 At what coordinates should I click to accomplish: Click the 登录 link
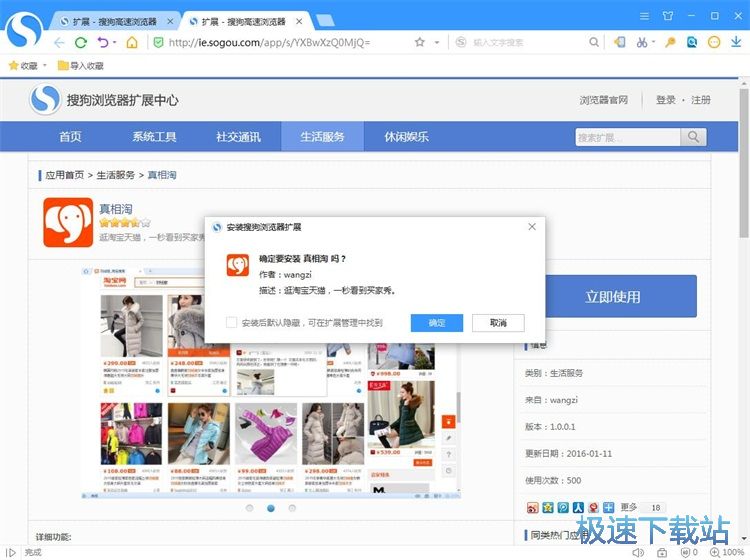[665, 100]
